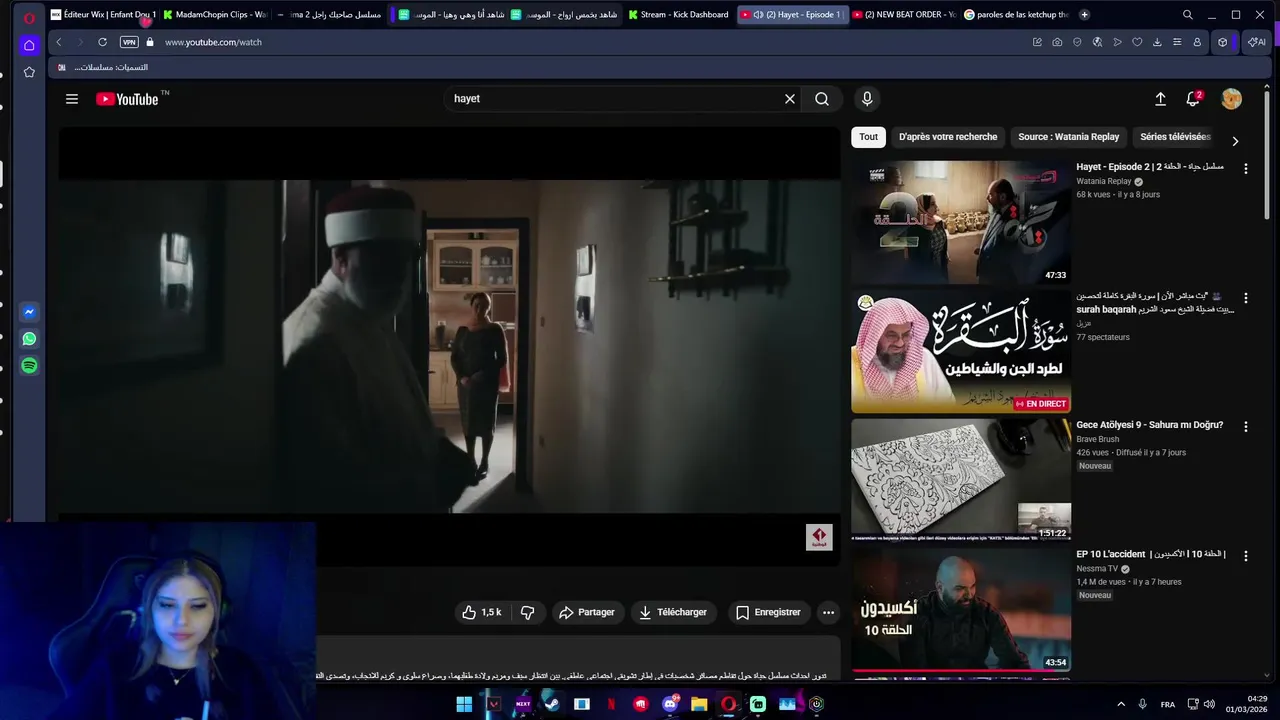The width and height of the screenshot is (1280, 720).
Task: Open the Opera sidebar home icon
Action: point(29,45)
